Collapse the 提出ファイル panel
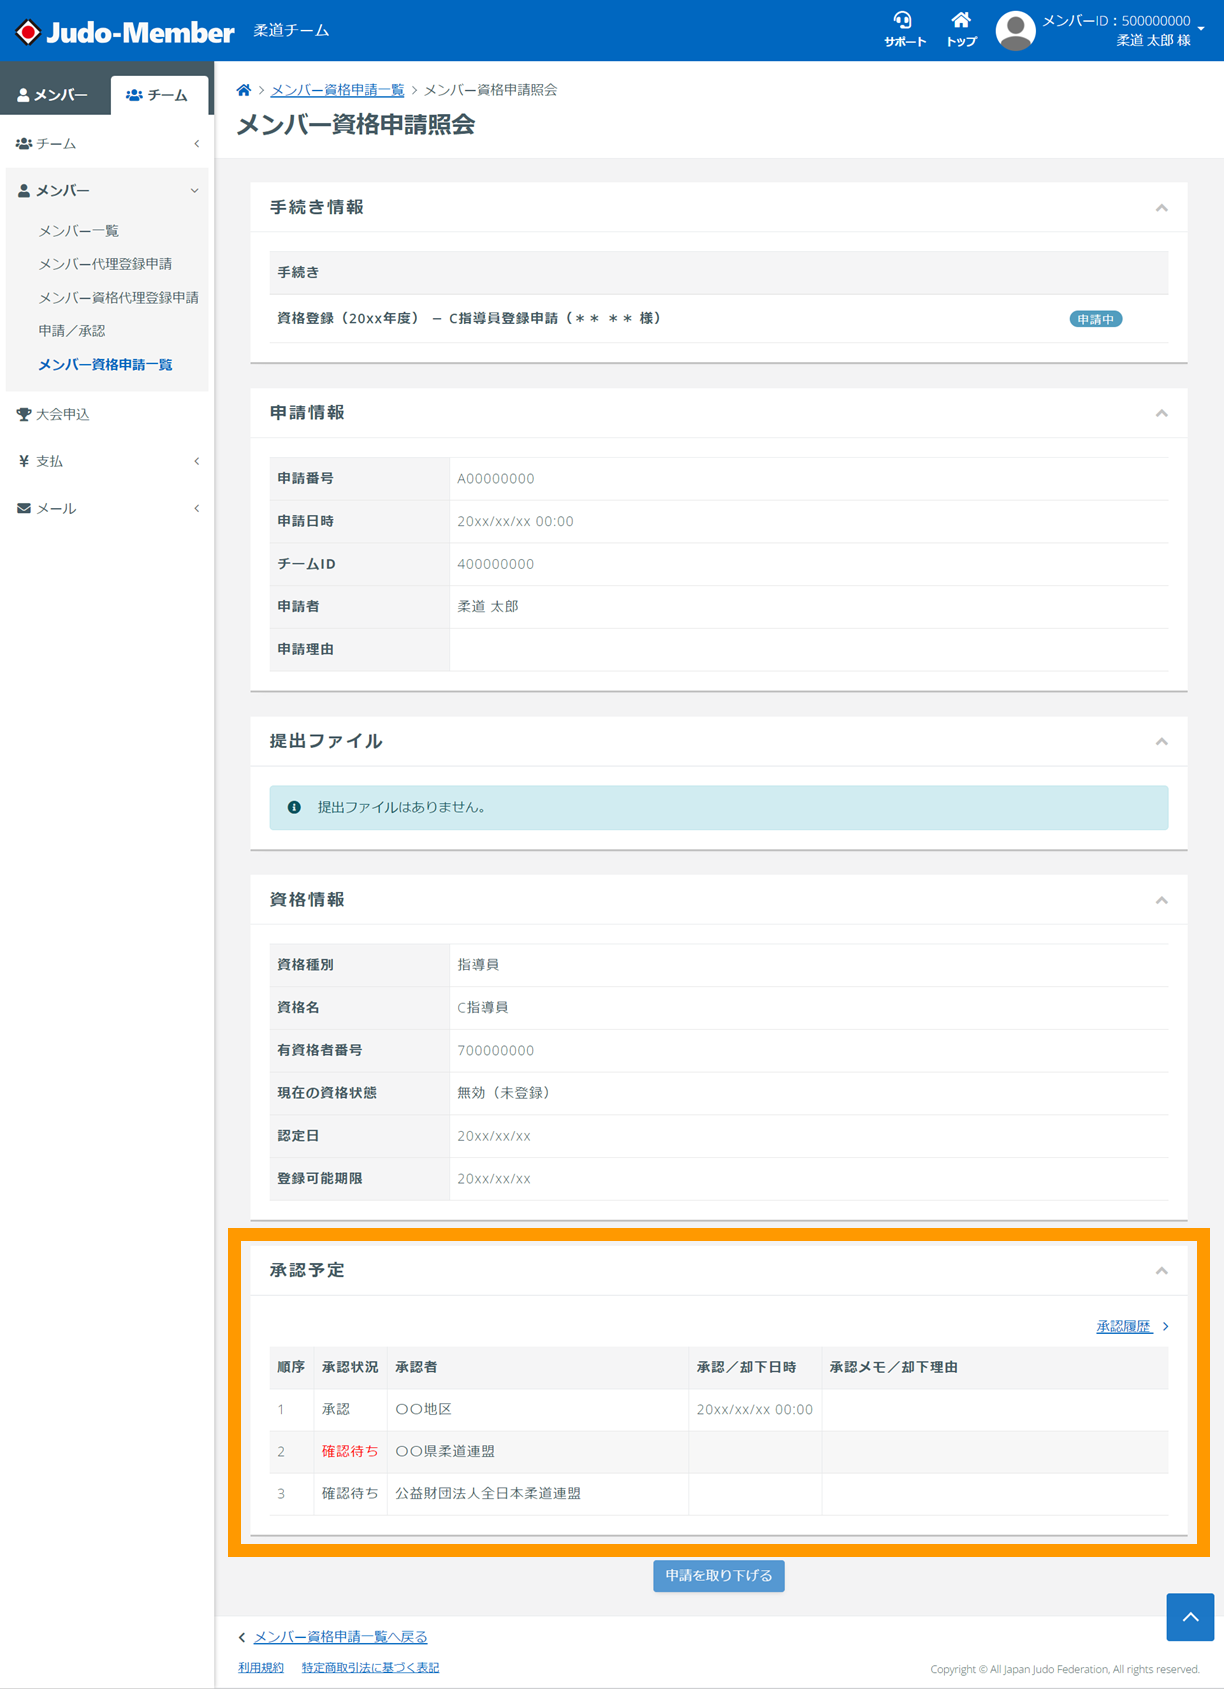1224x1689 pixels. (1161, 741)
